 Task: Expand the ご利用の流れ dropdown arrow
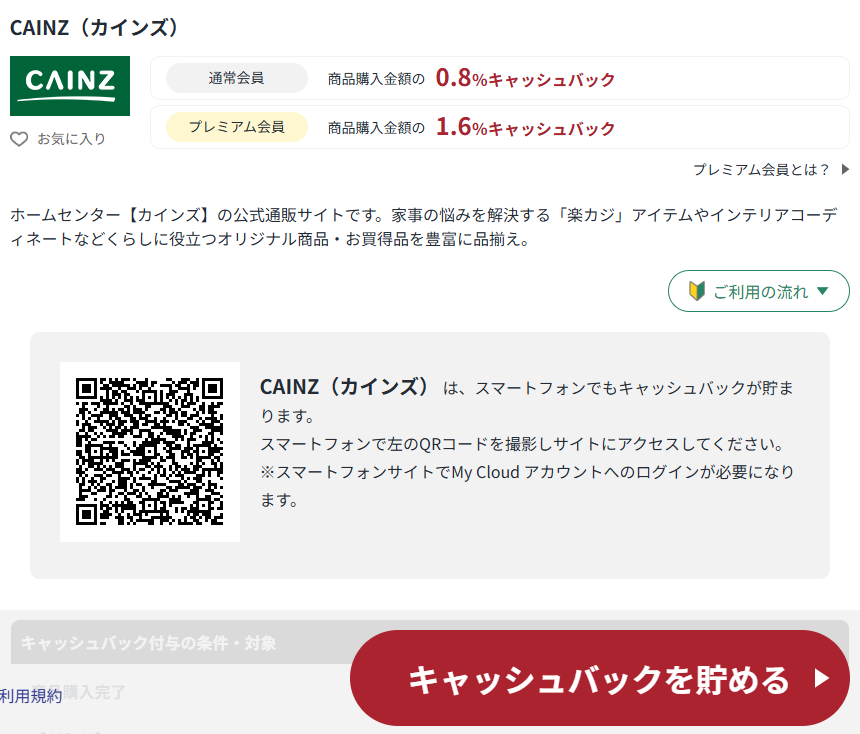pos(823,291)
